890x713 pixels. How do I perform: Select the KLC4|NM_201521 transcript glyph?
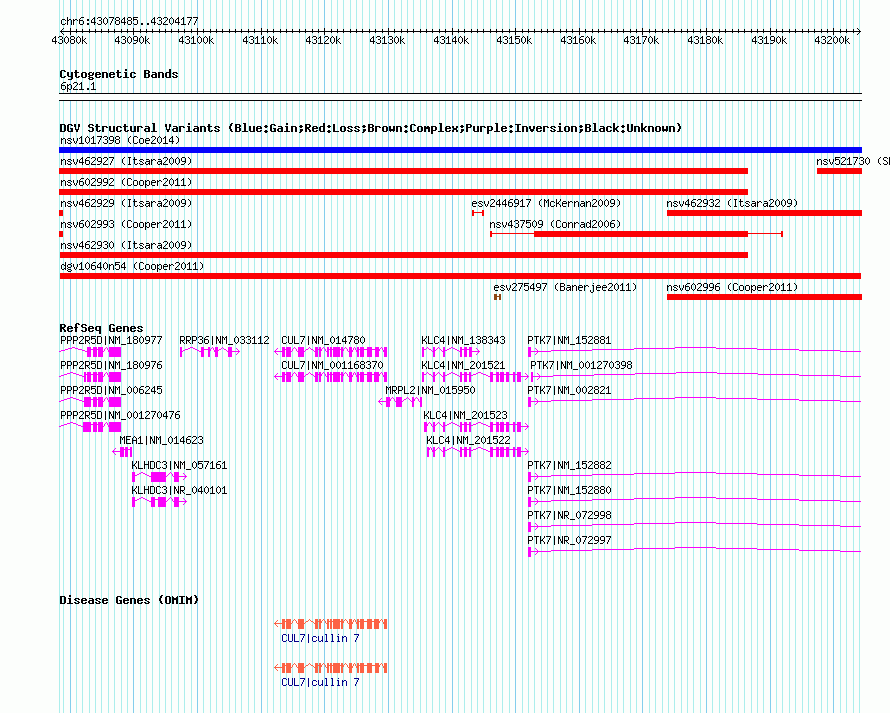click(x=476, y=377)
